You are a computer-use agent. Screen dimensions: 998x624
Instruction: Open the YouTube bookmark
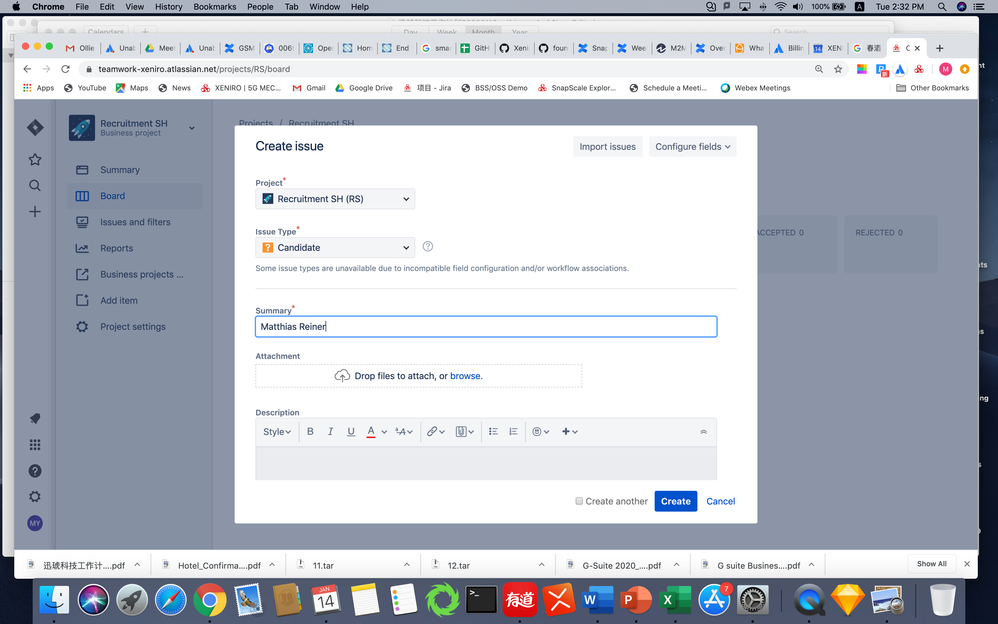(85, 88)
